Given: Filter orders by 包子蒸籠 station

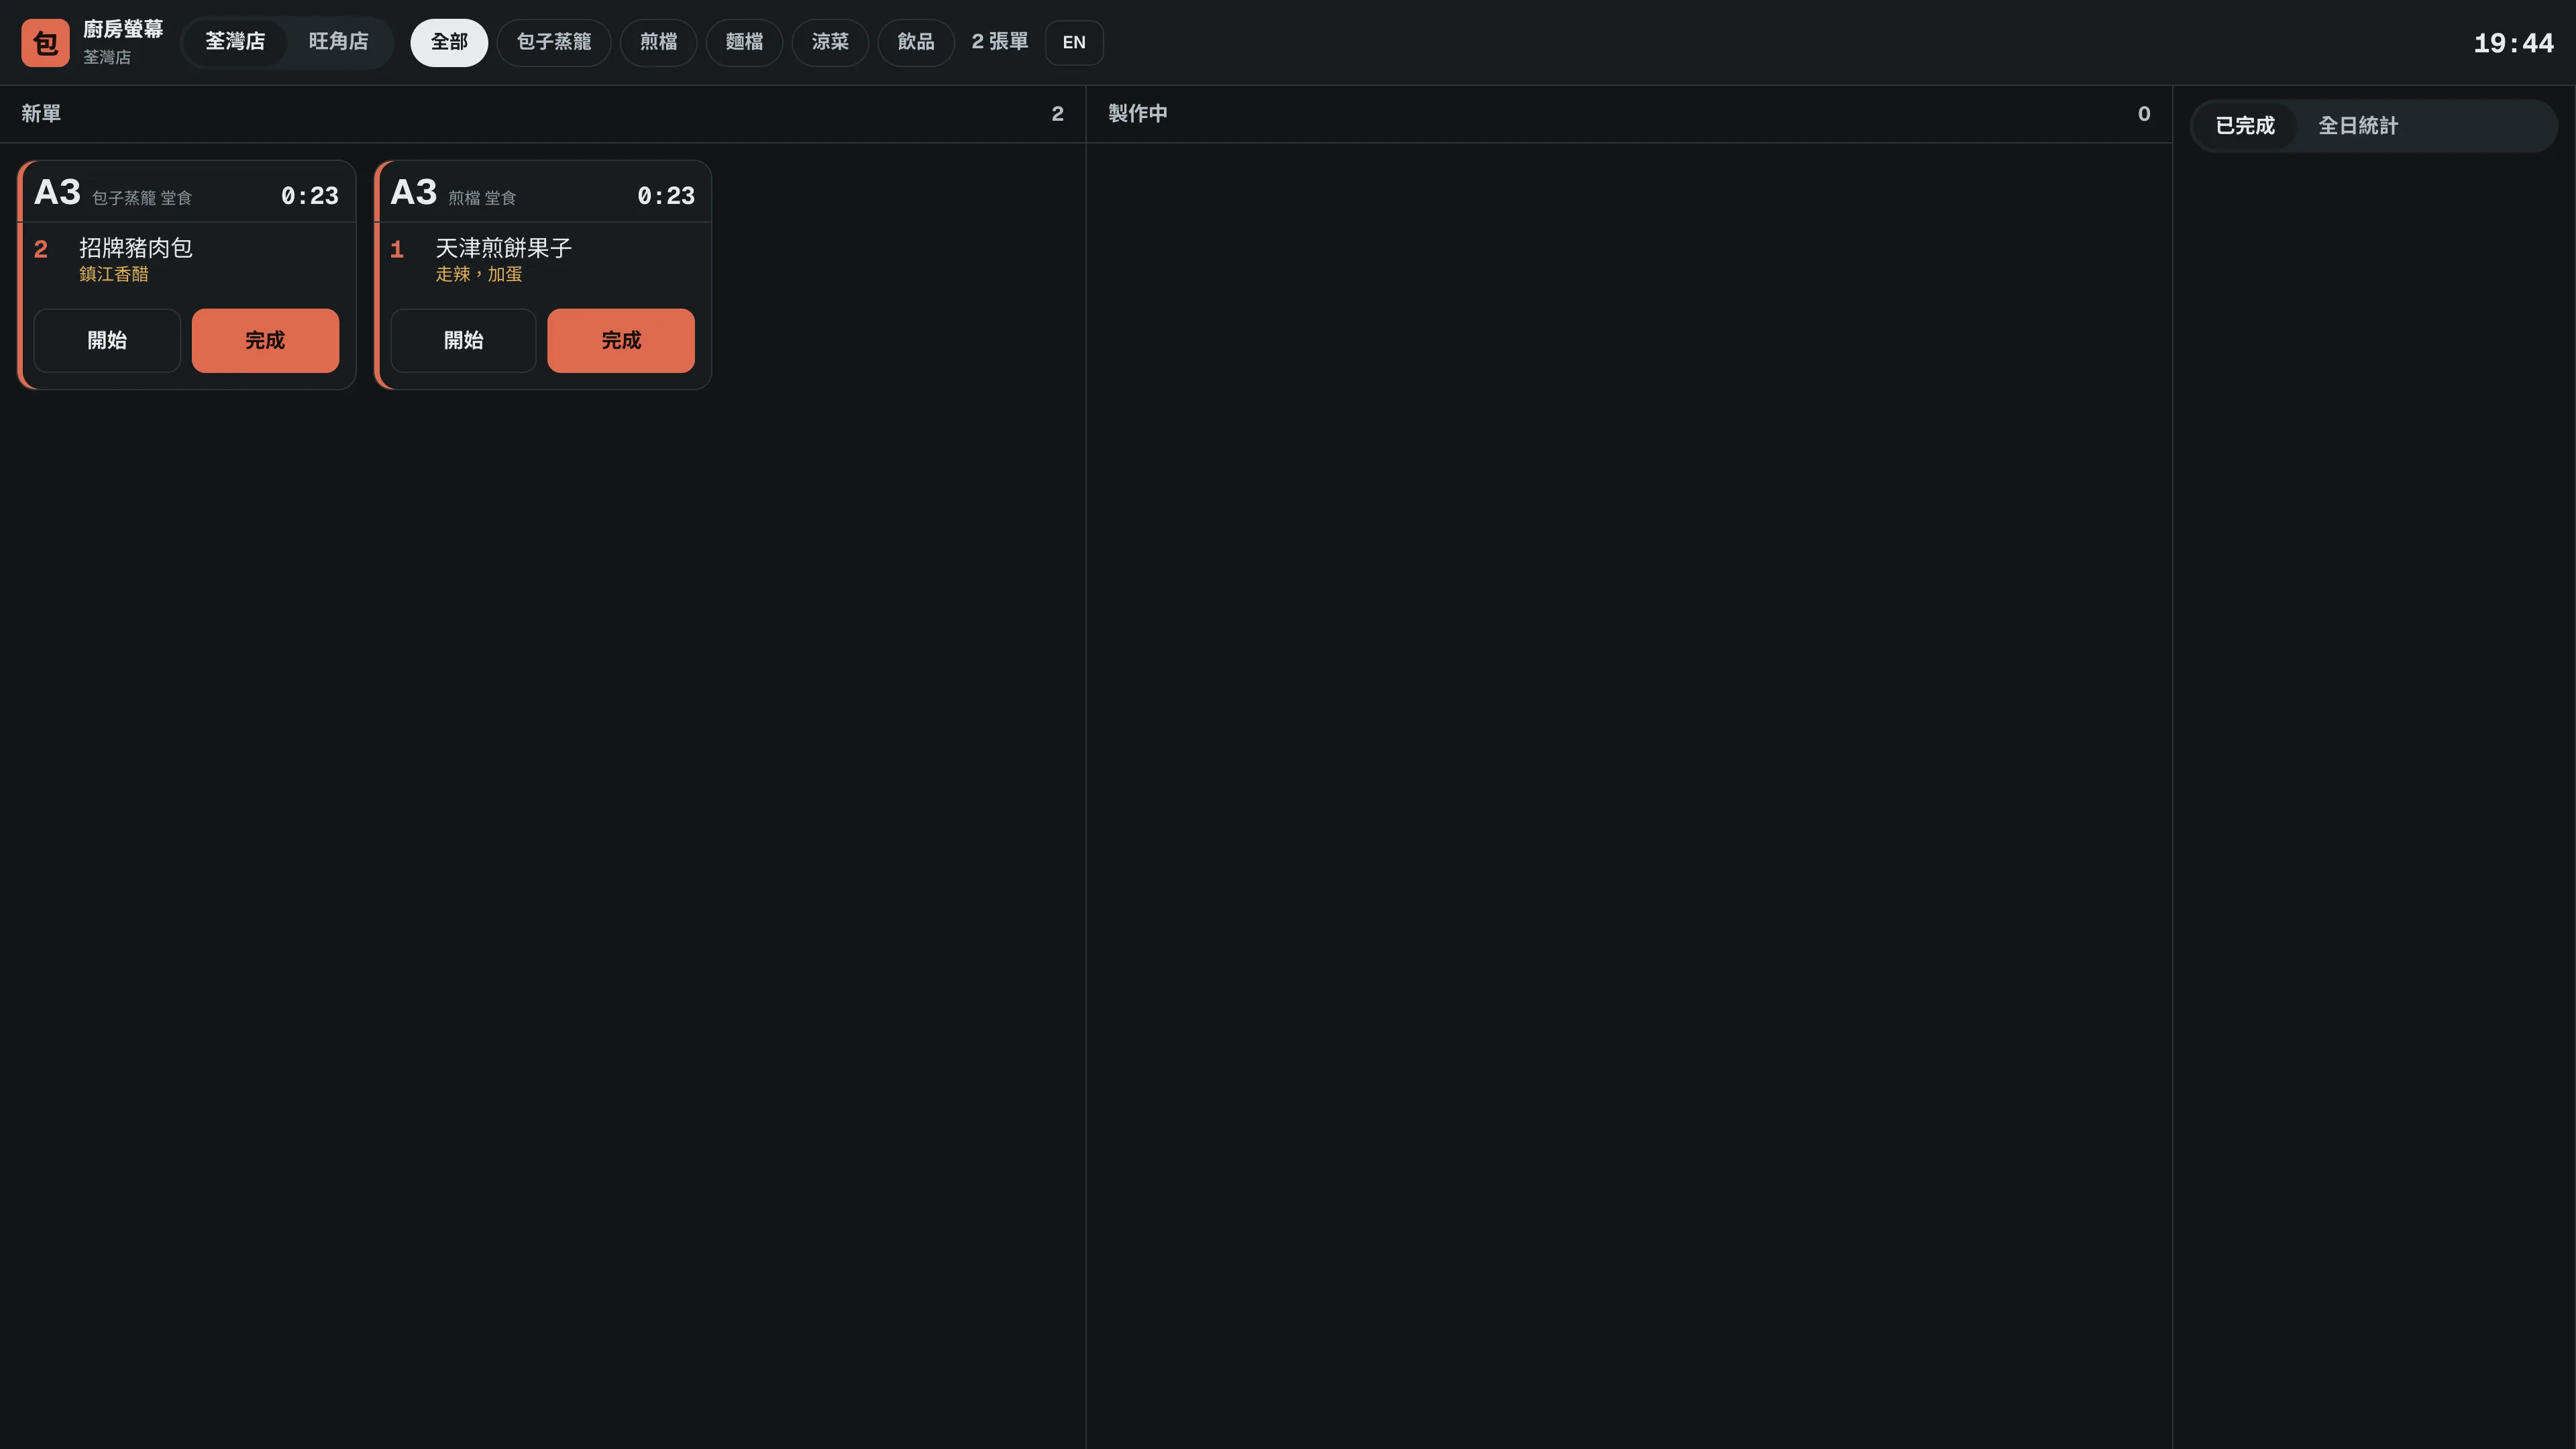Looking at the screenshot, I should click(554, 42).
